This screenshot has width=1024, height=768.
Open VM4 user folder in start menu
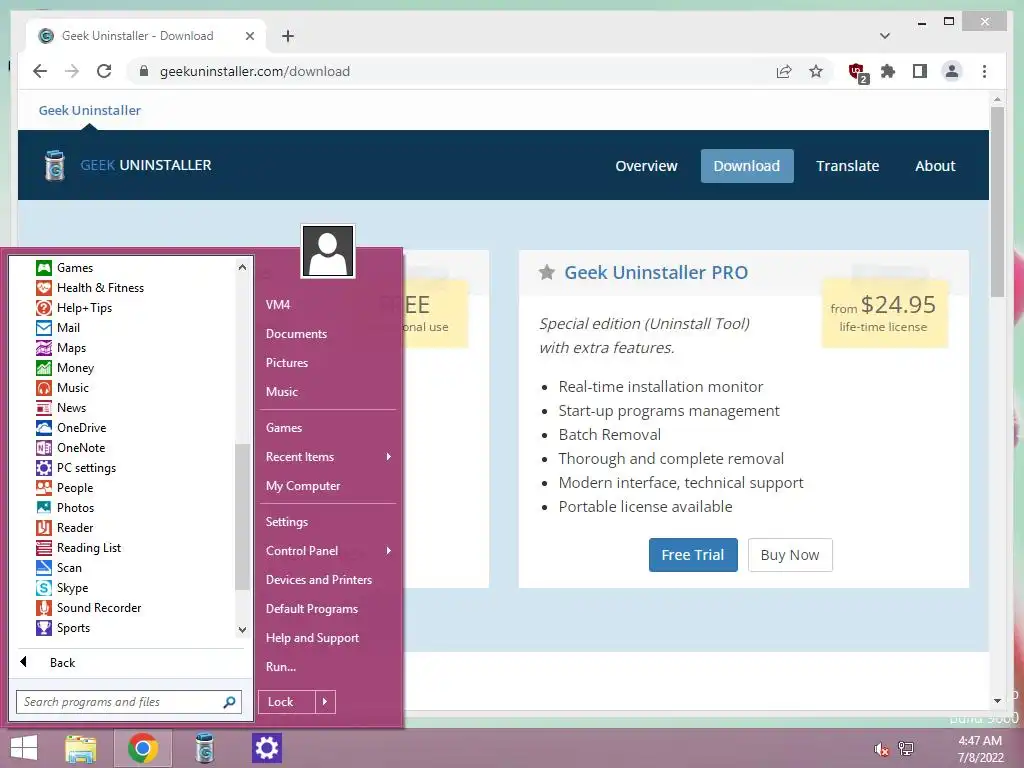tap(278, 305)
